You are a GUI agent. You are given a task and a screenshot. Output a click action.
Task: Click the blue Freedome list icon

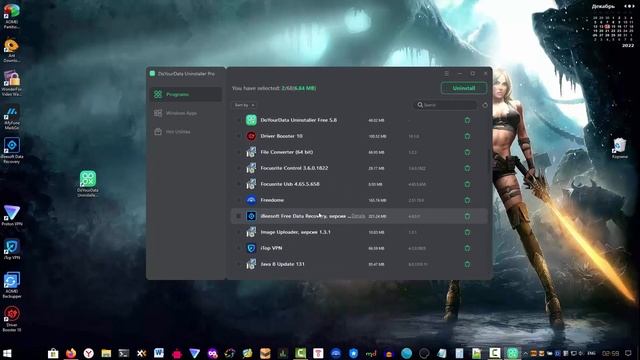(x=251, y=200)
